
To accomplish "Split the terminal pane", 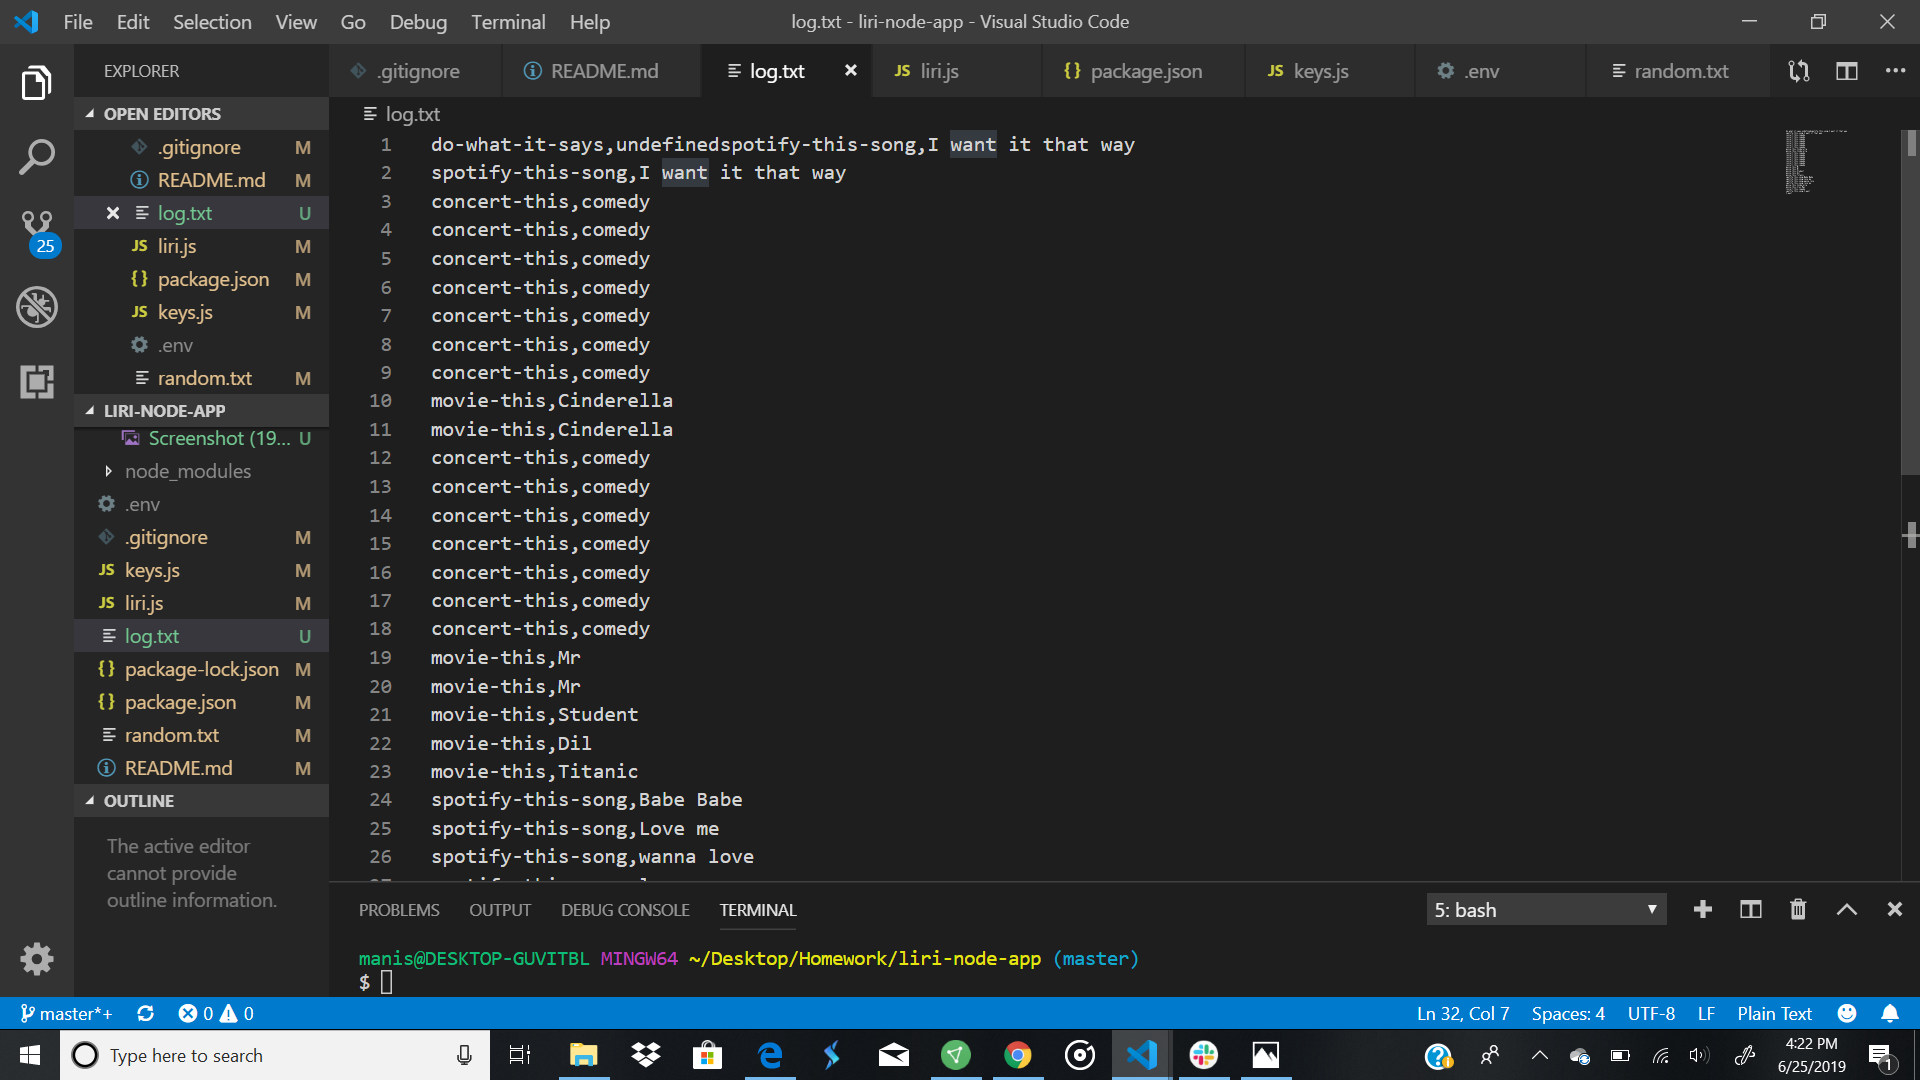I will 1750,909.
